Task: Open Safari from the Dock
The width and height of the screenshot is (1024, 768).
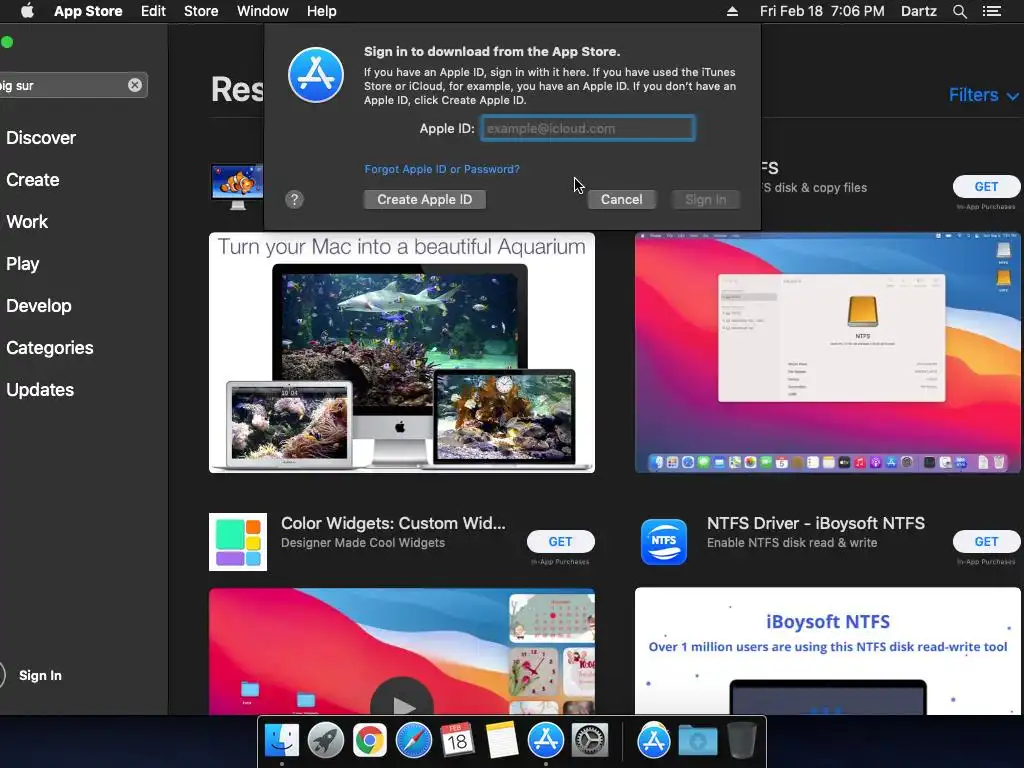Action: pyautogui.click(x=413, y=741)
